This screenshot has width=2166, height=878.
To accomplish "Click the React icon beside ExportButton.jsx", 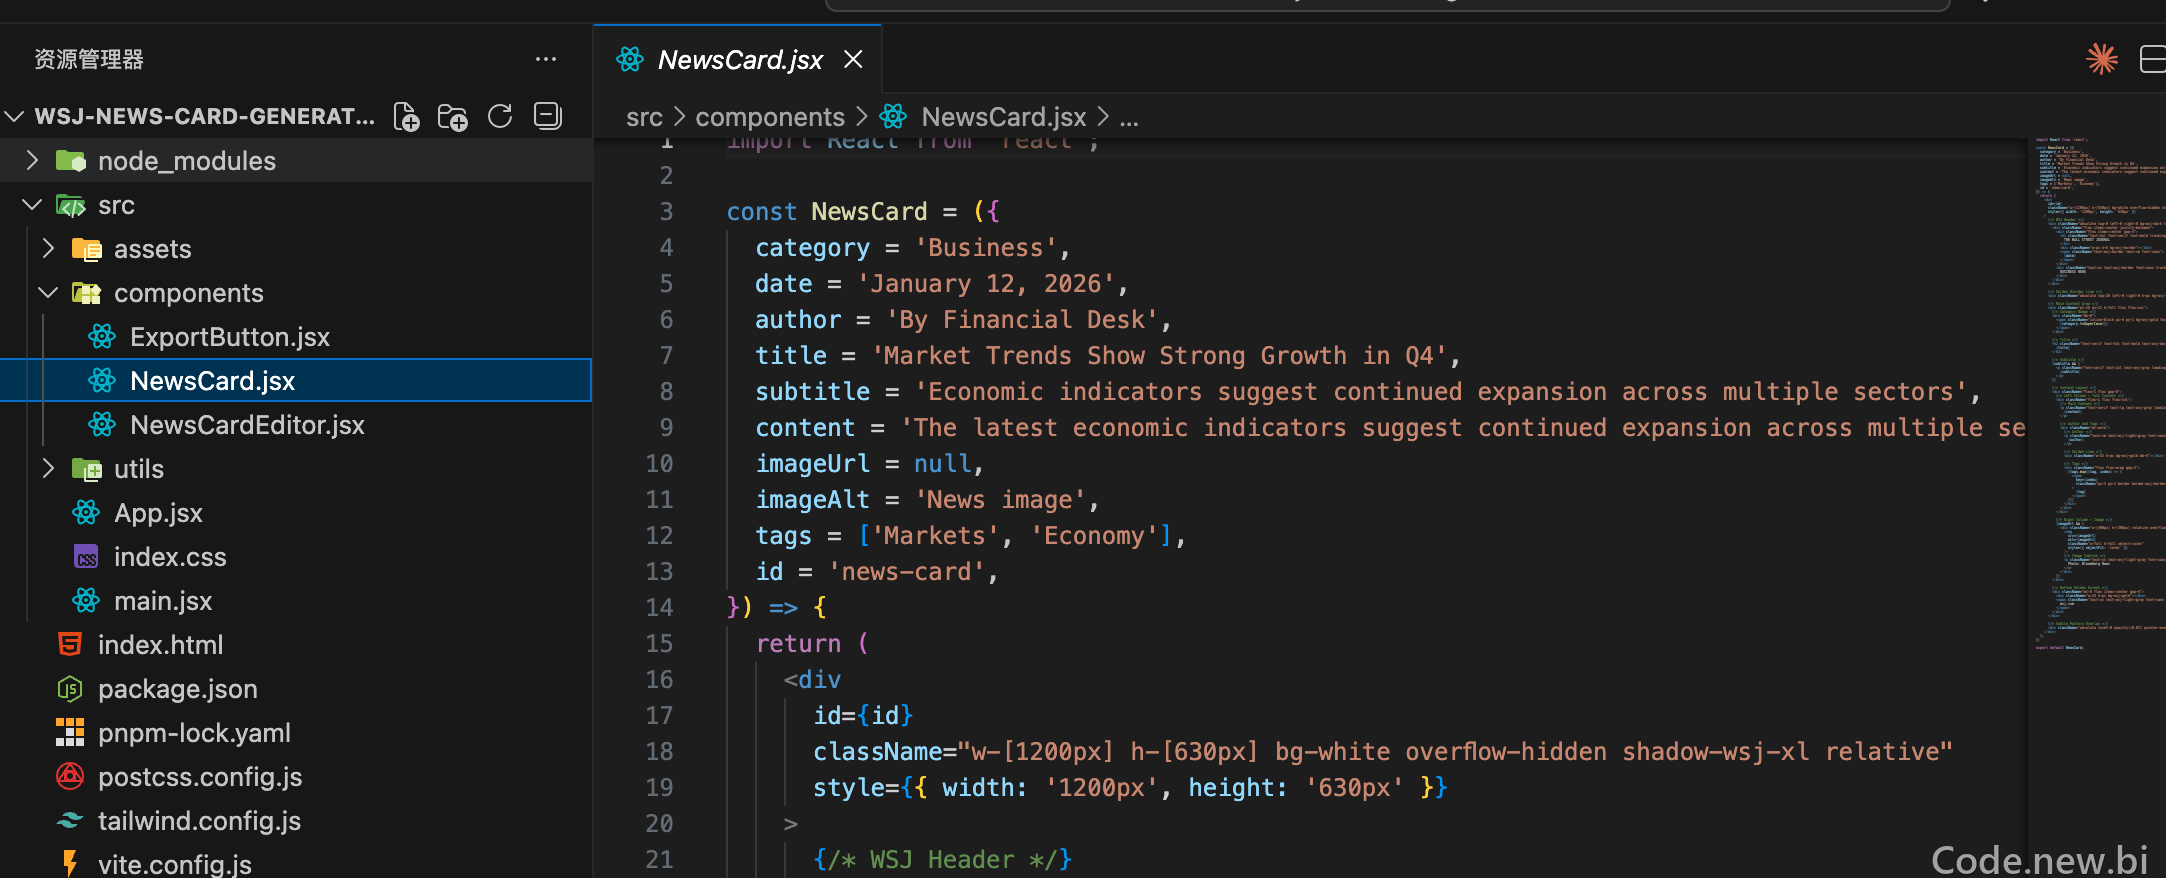I will [x=102, y=337].
